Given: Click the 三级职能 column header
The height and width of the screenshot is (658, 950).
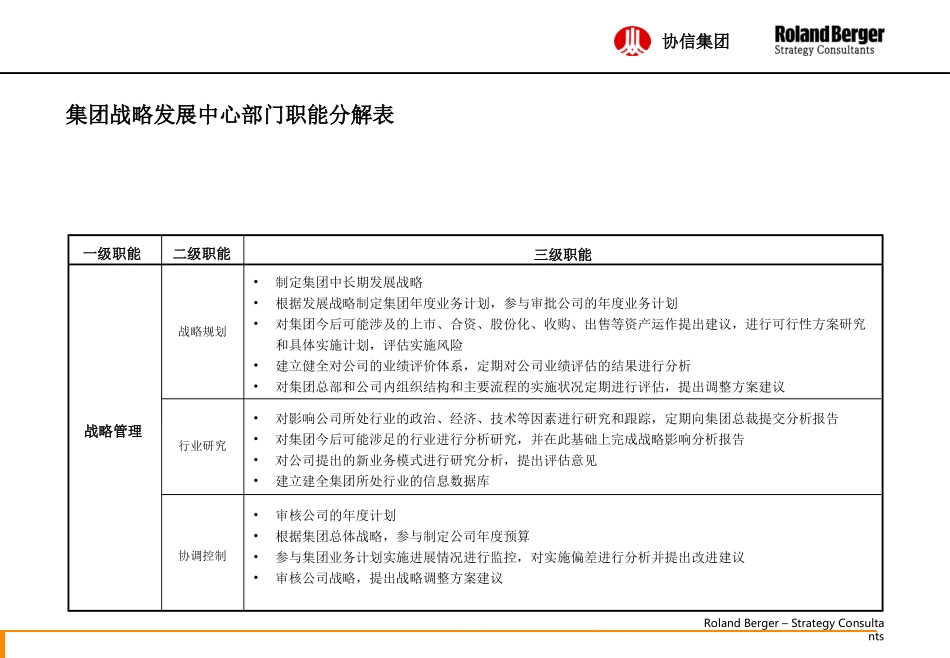Looking at the screenshot, I should [x=562, y=255].
